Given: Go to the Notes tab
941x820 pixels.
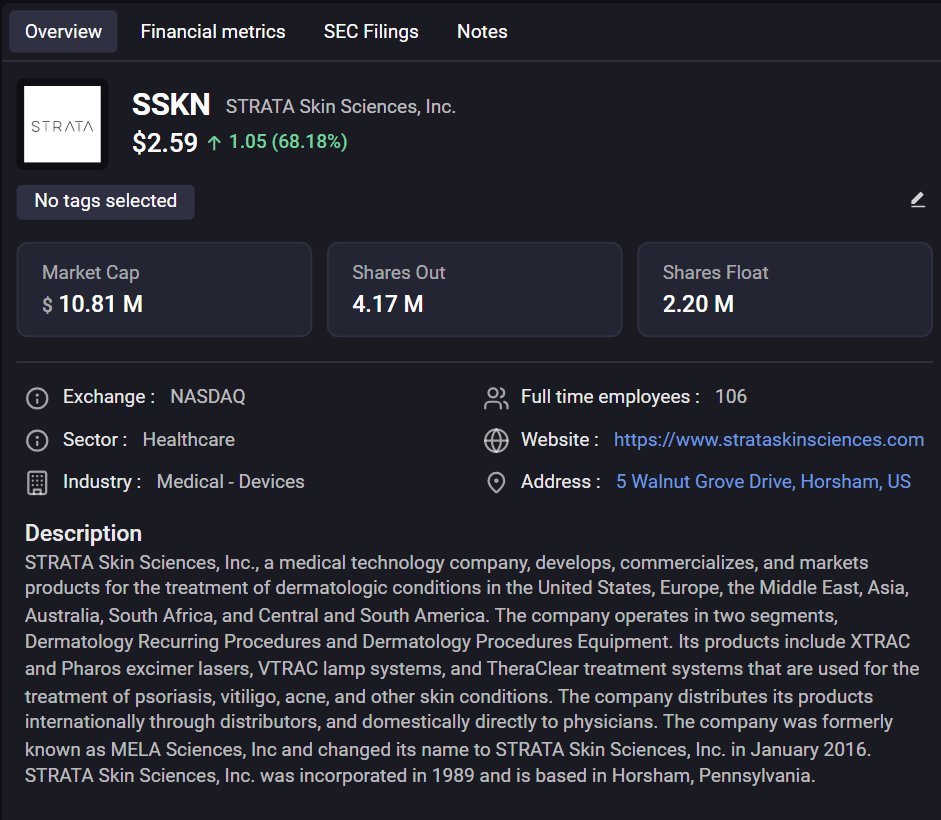Looking at the screenshot, I should [x=482, y=31].
